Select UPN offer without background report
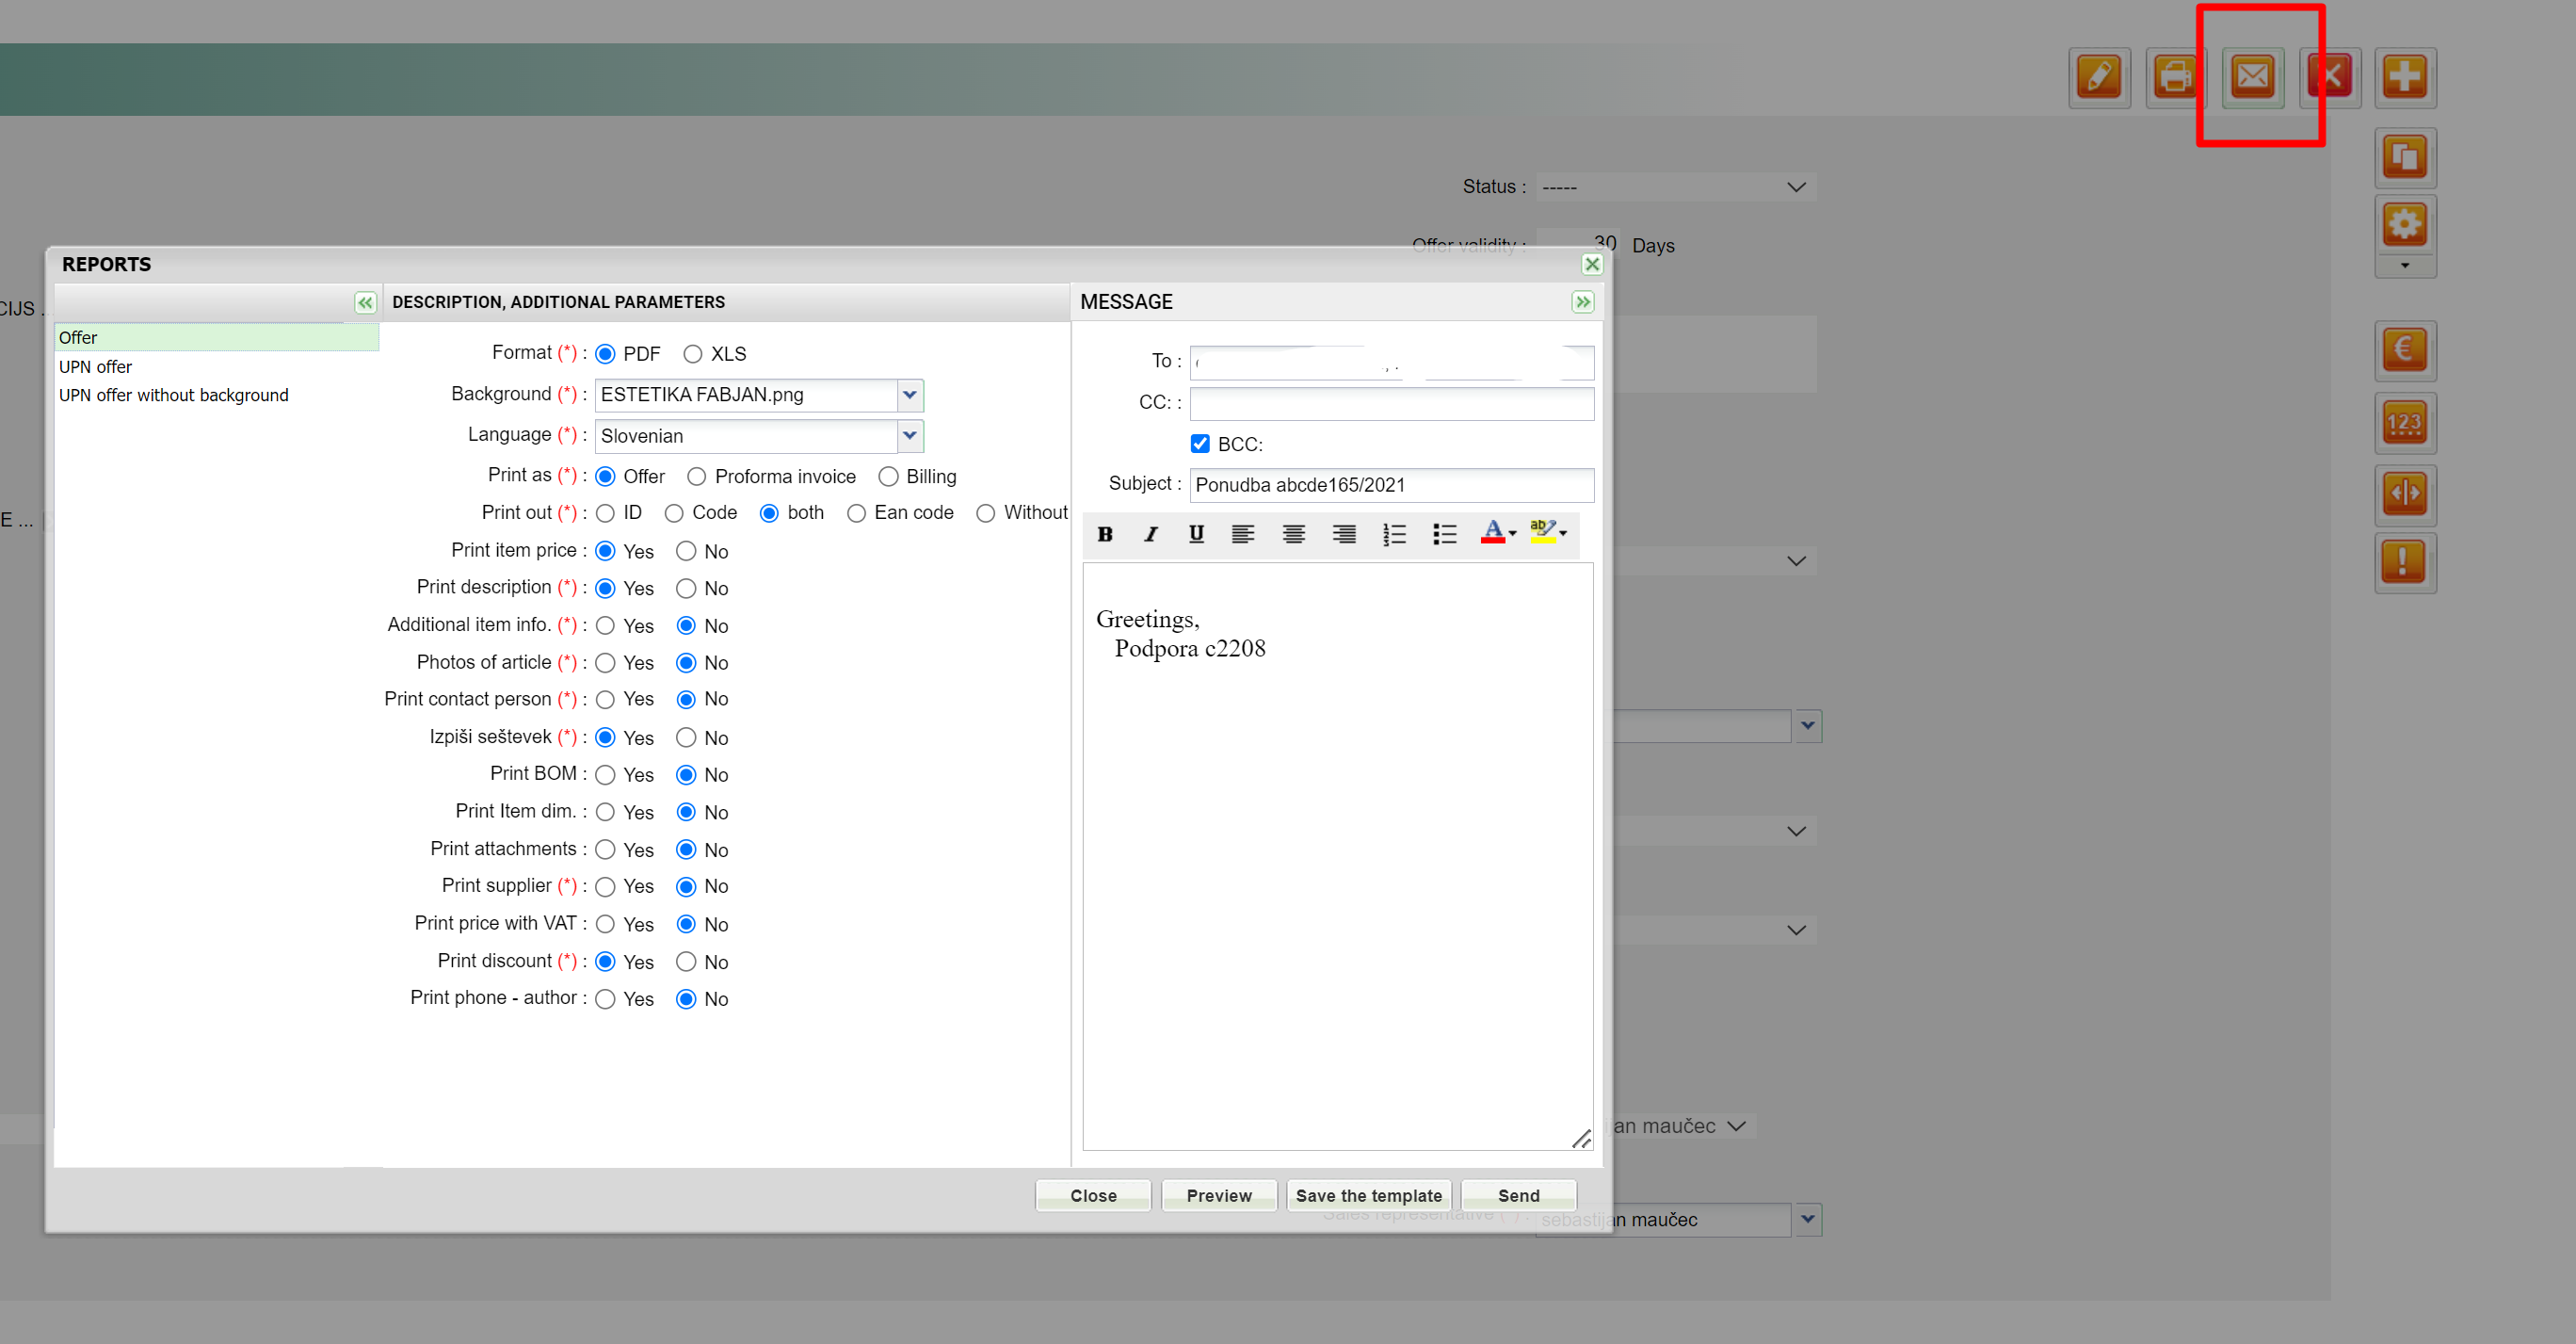The image size is (2576, 1344). (x=173, y=395)
